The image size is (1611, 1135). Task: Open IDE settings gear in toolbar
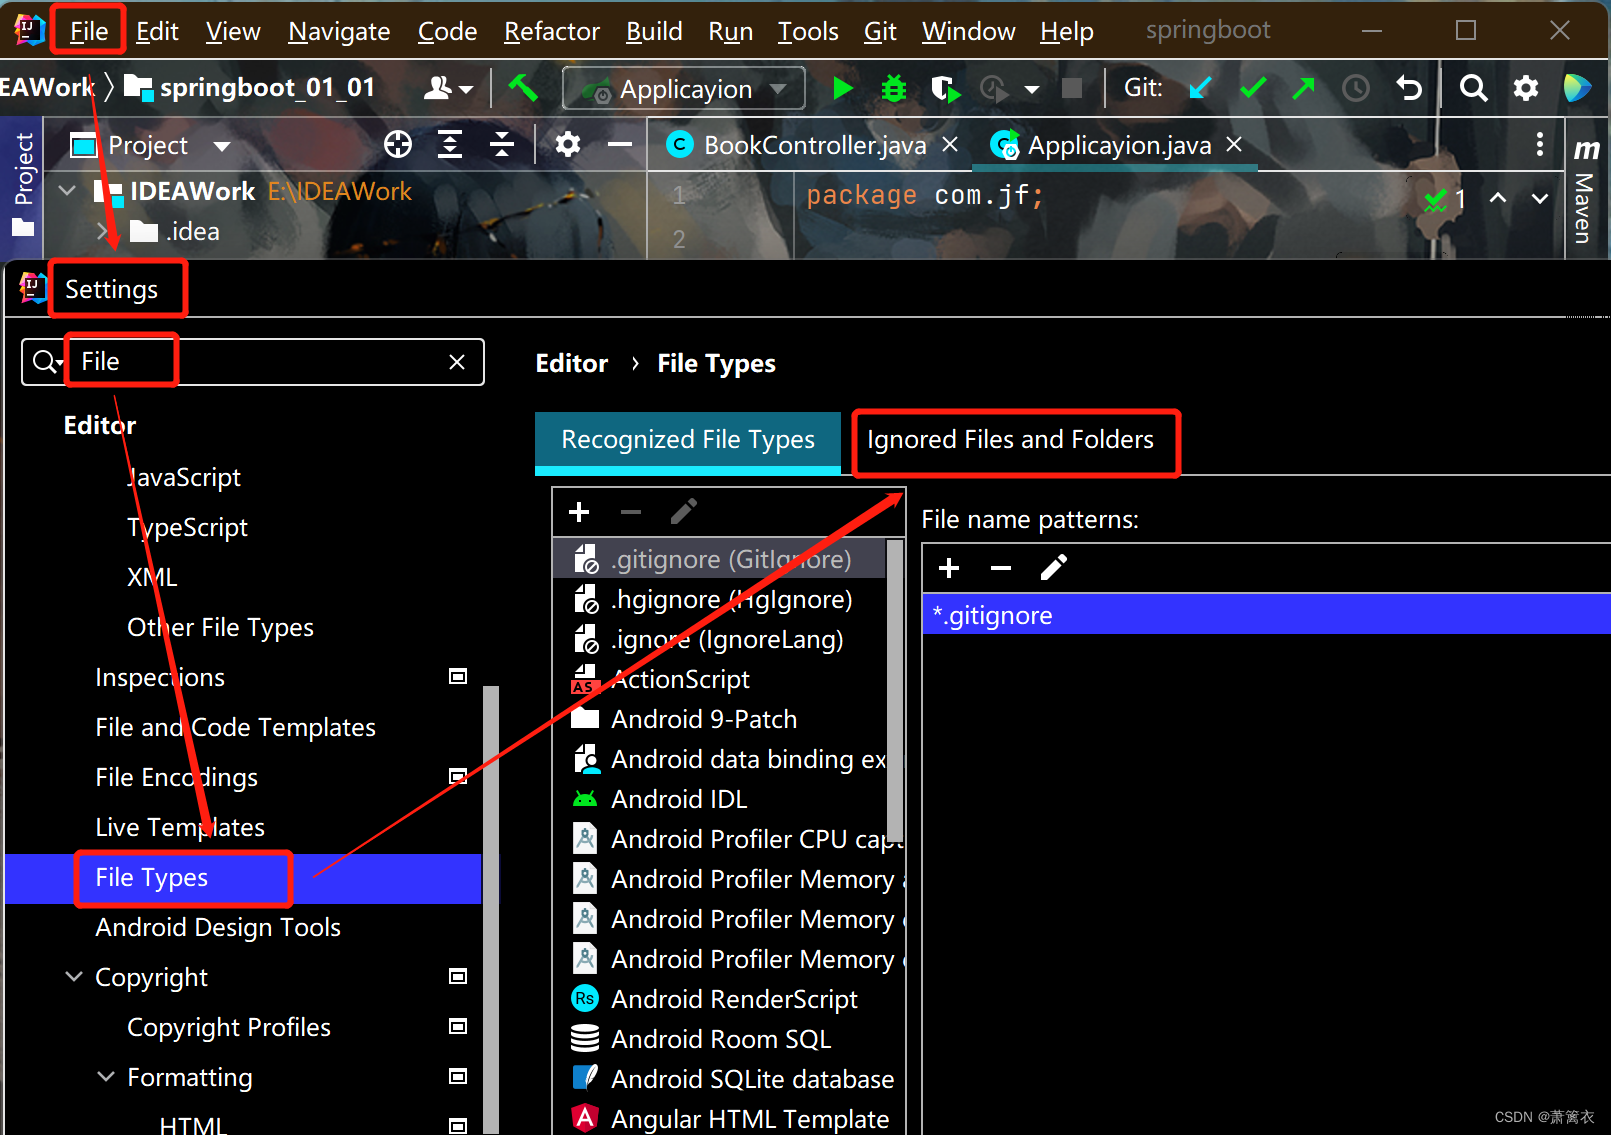click(1525, 89)
